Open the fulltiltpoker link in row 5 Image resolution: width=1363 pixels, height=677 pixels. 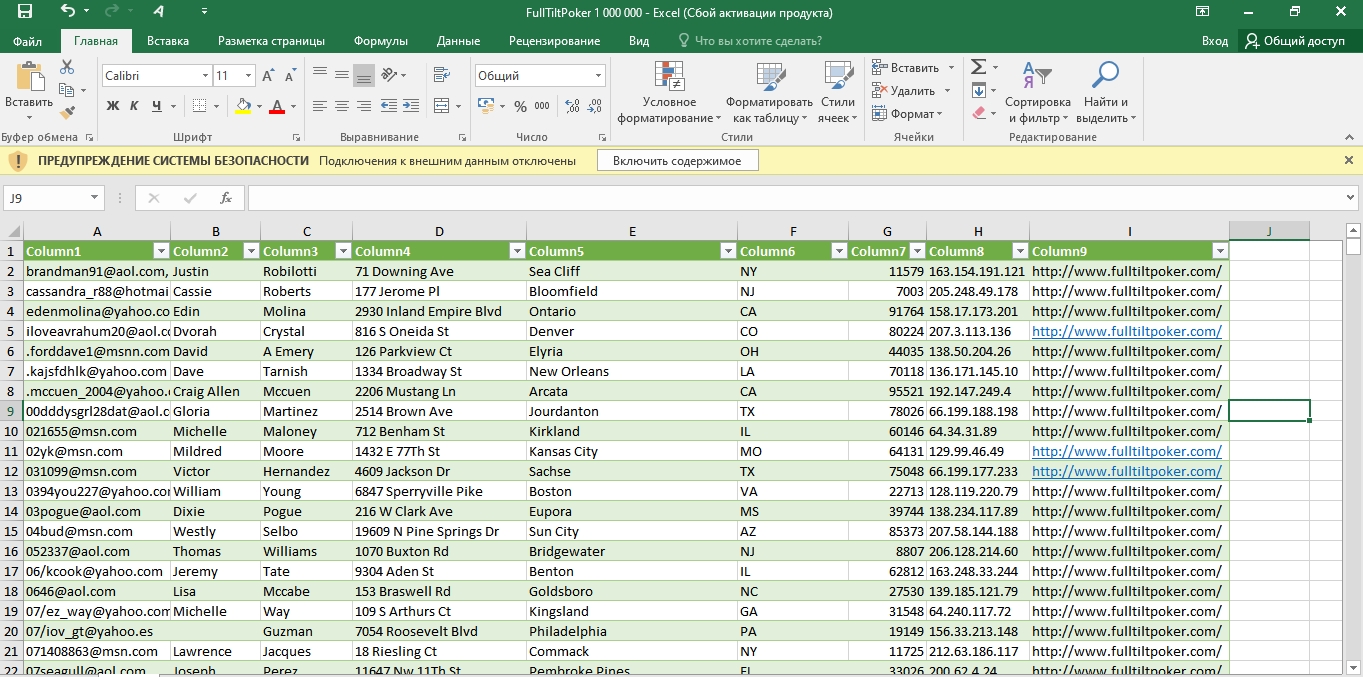(x=1126, y=331)
